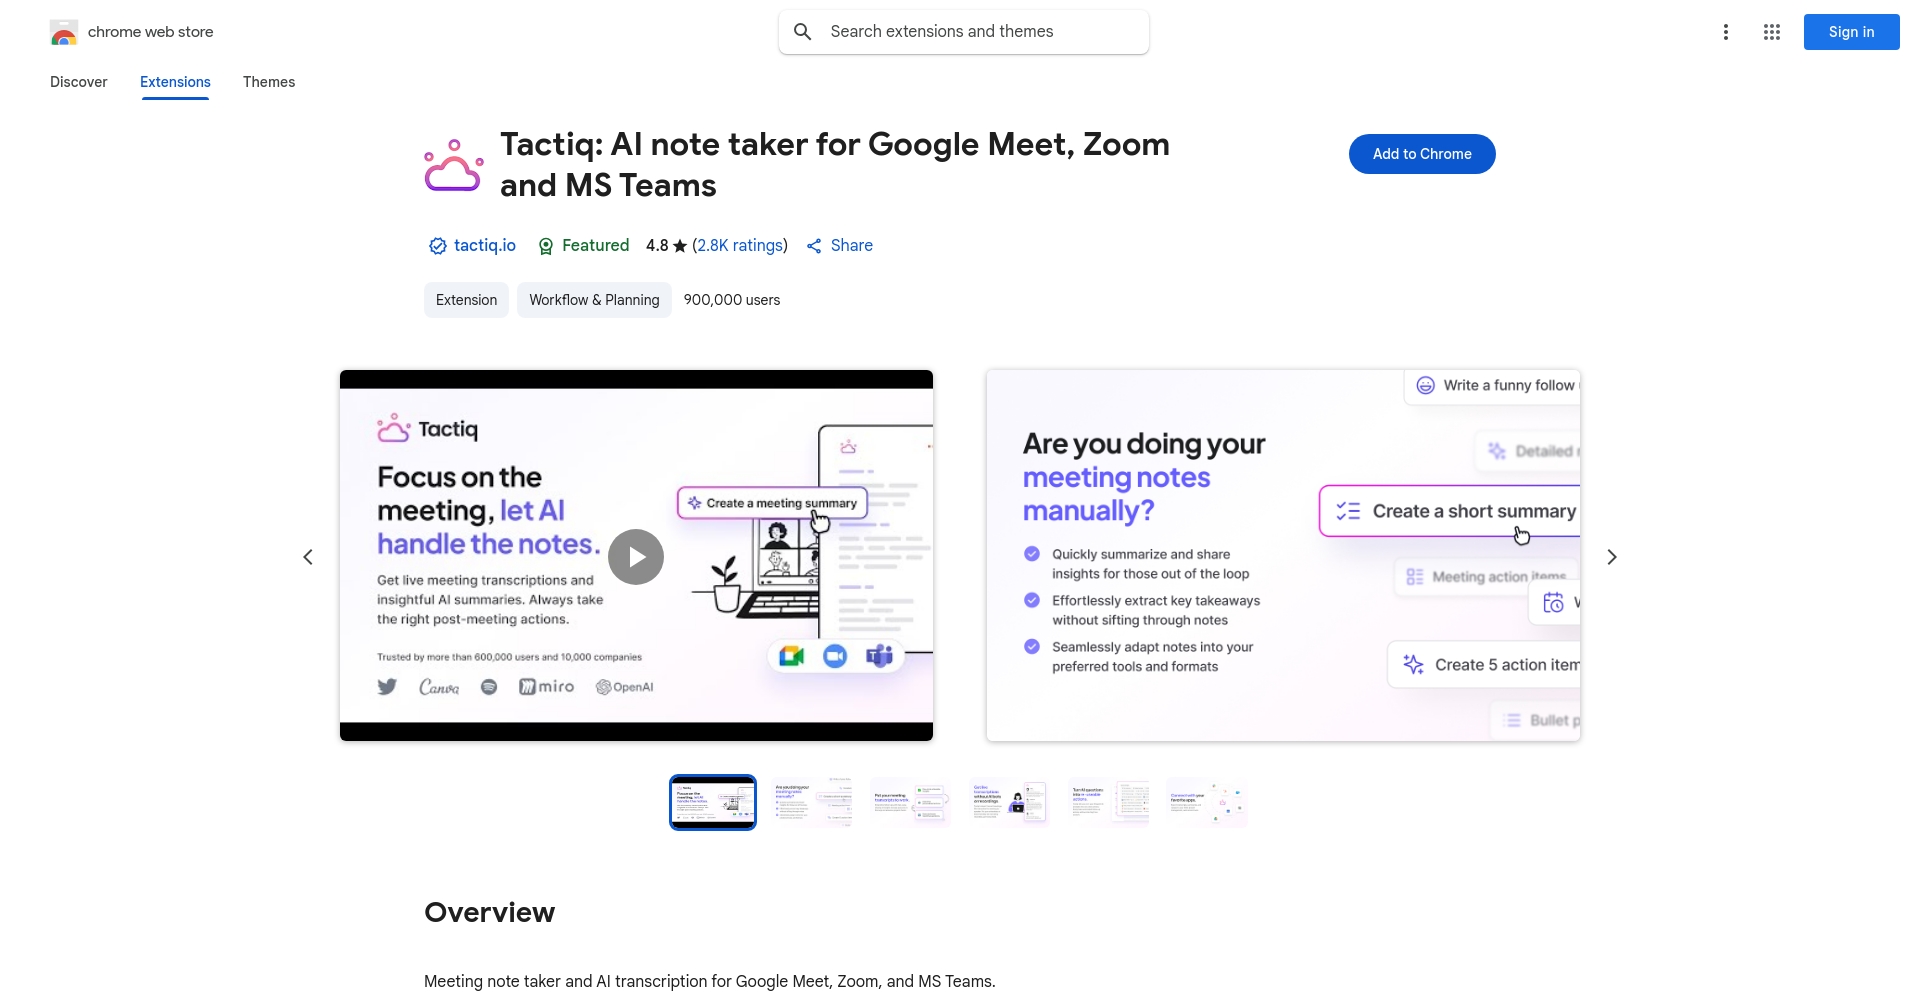Click the '900,000 users' text
Viewport: 1920px width, 1000px height.
pyautogui.click(x=732, y=300)
